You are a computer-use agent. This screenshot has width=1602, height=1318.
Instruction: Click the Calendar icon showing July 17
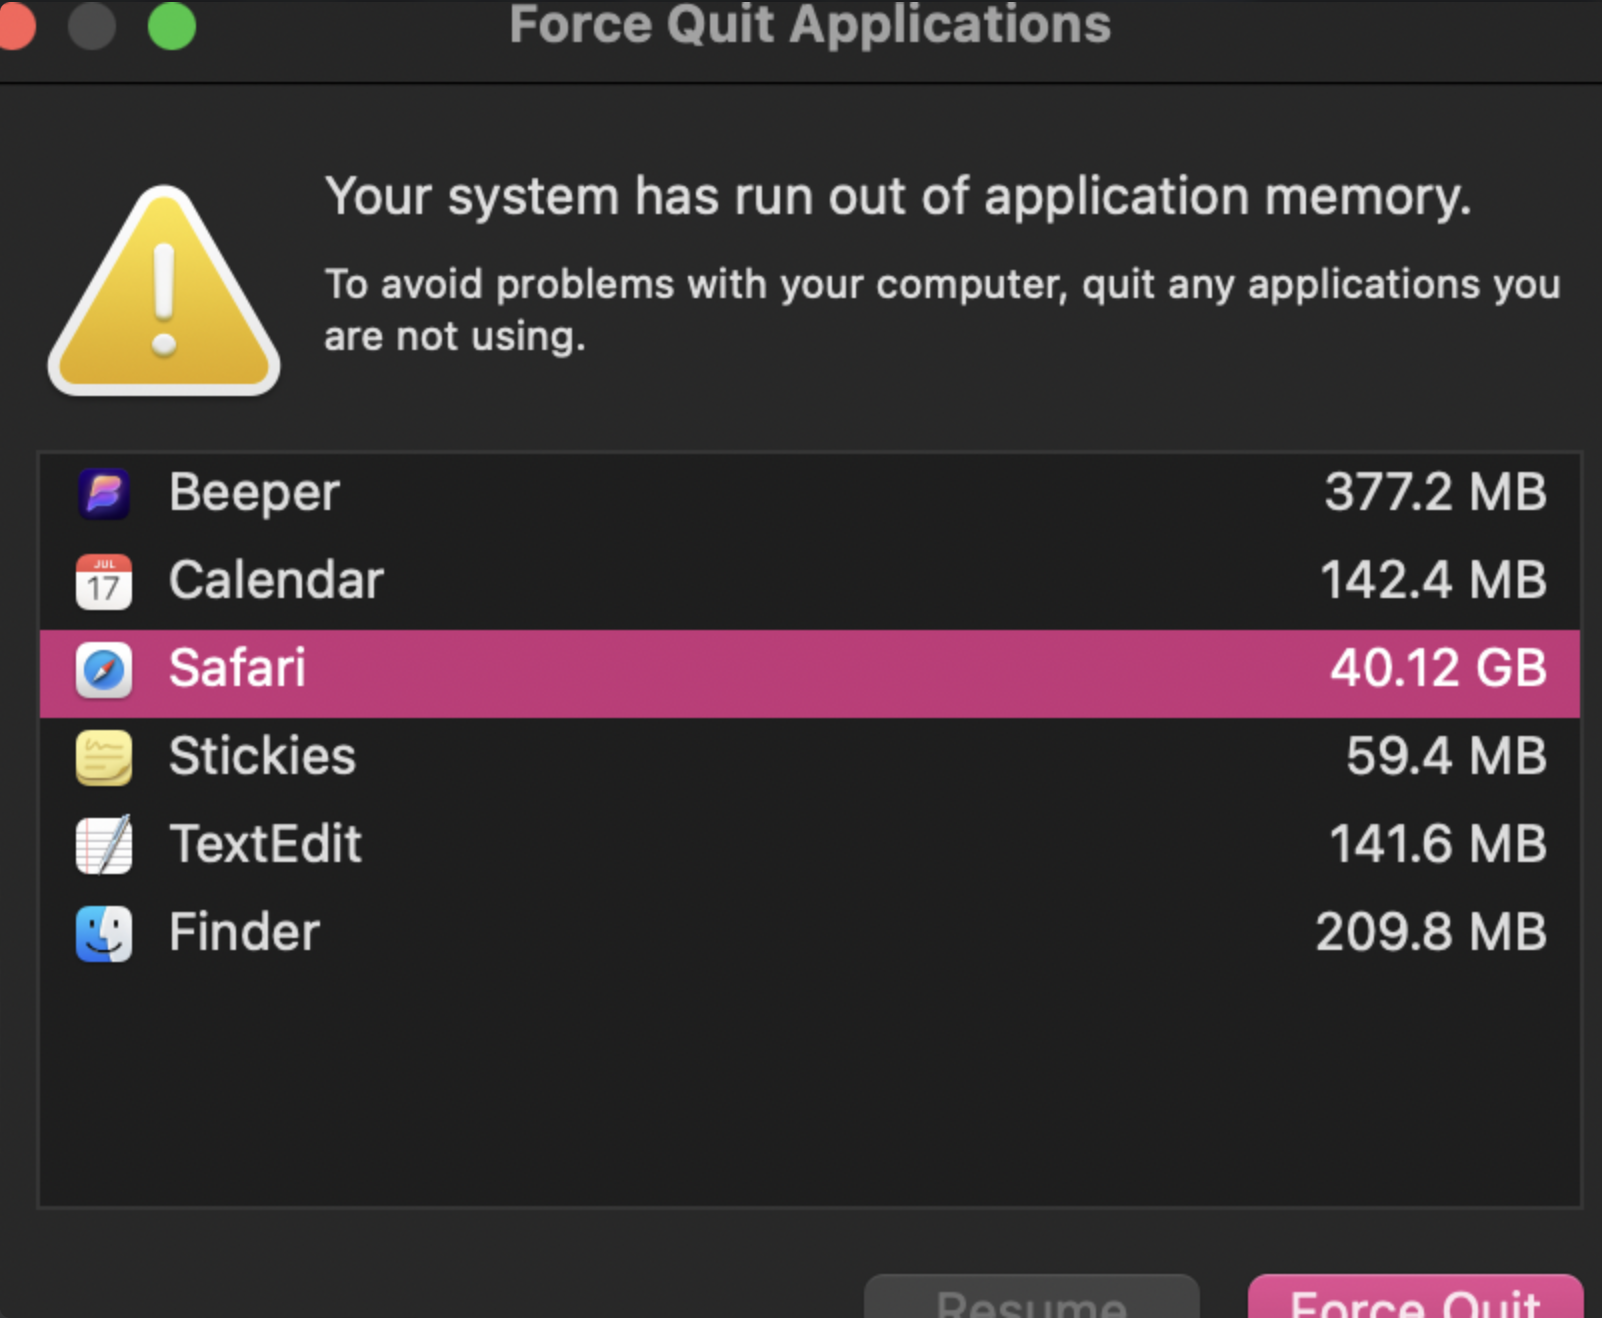tap(103, 581)
